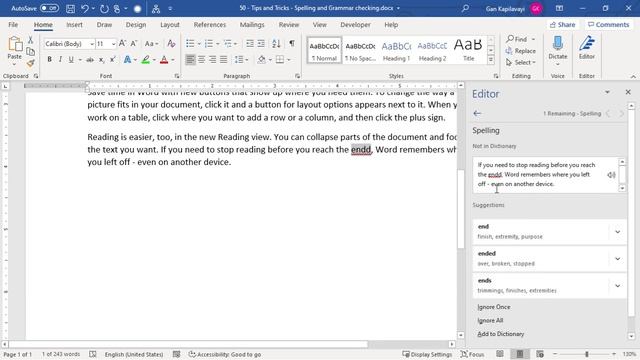This screenshot has height=360, width=640.
Task: Center the paragraph text
Action: coord(201,60)
